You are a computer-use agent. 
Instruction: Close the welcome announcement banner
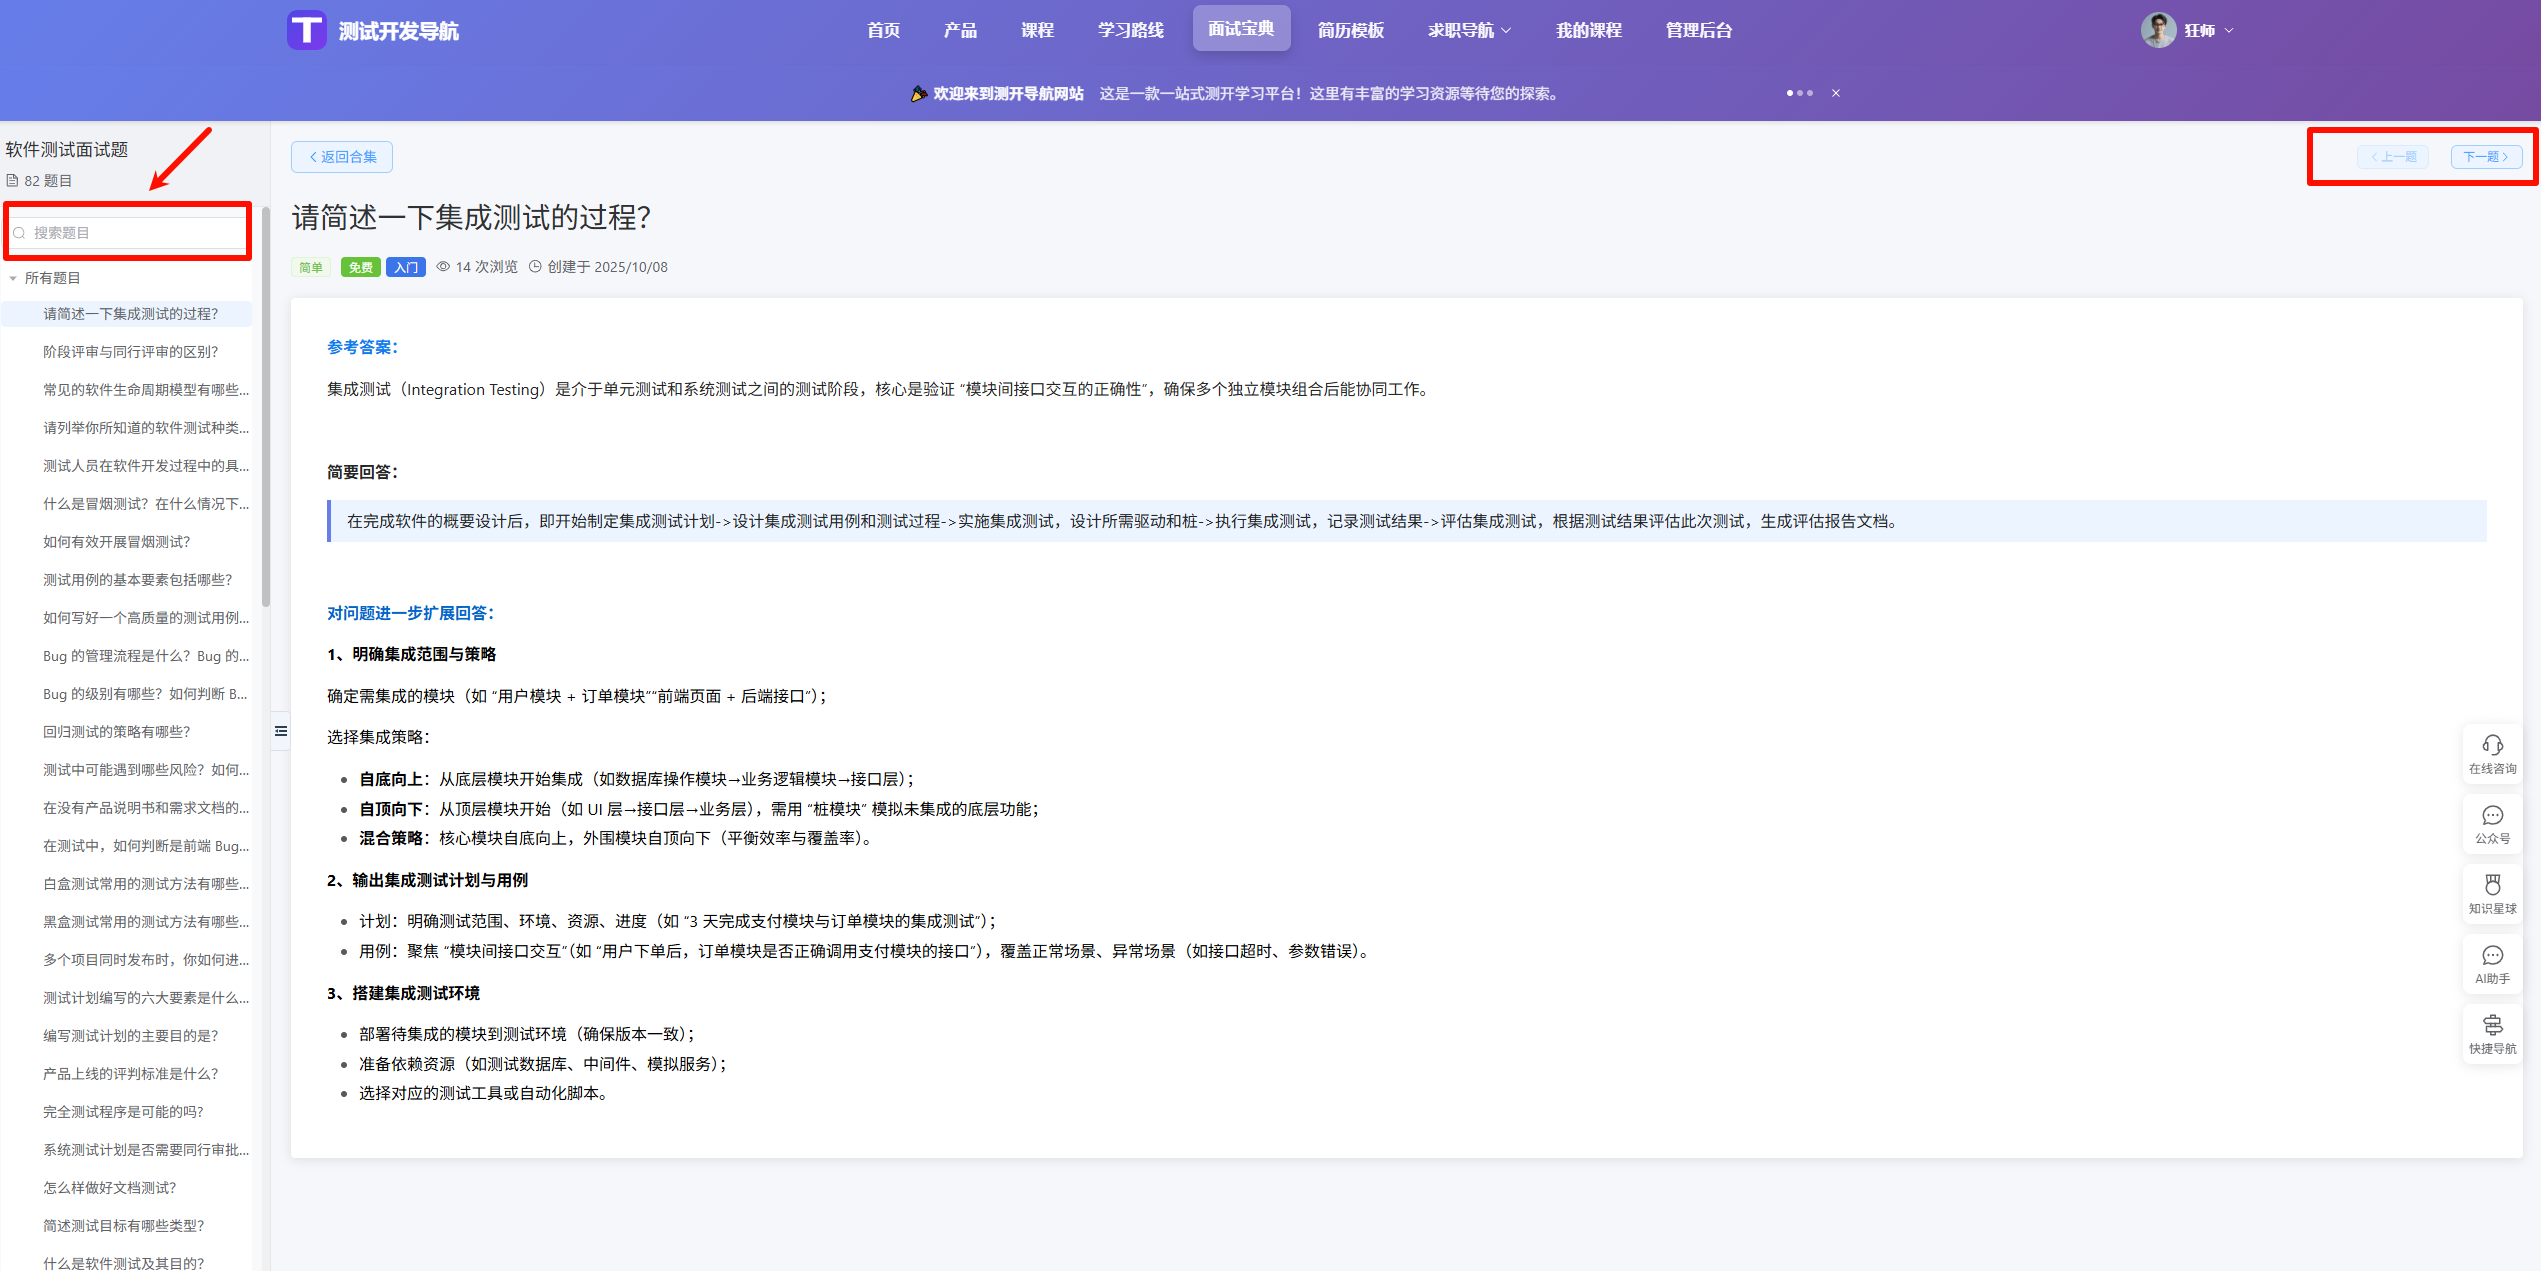coord(1835,93)
